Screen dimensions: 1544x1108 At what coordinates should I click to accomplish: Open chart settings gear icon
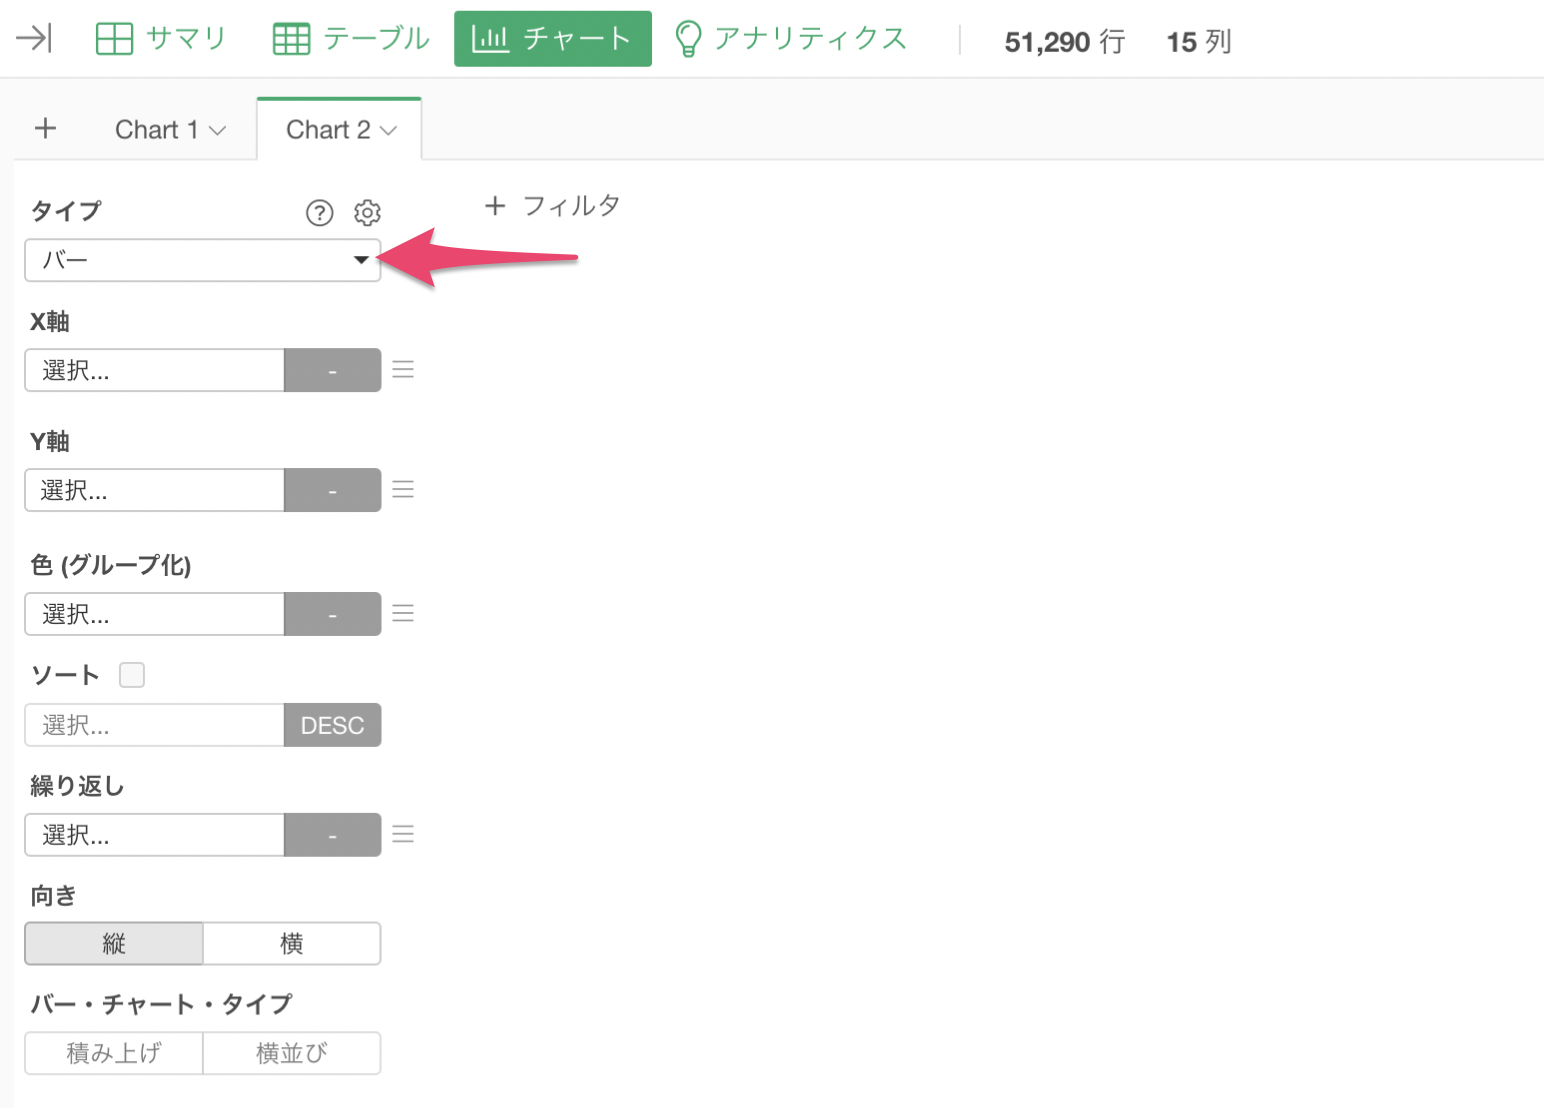coord(367,212)
